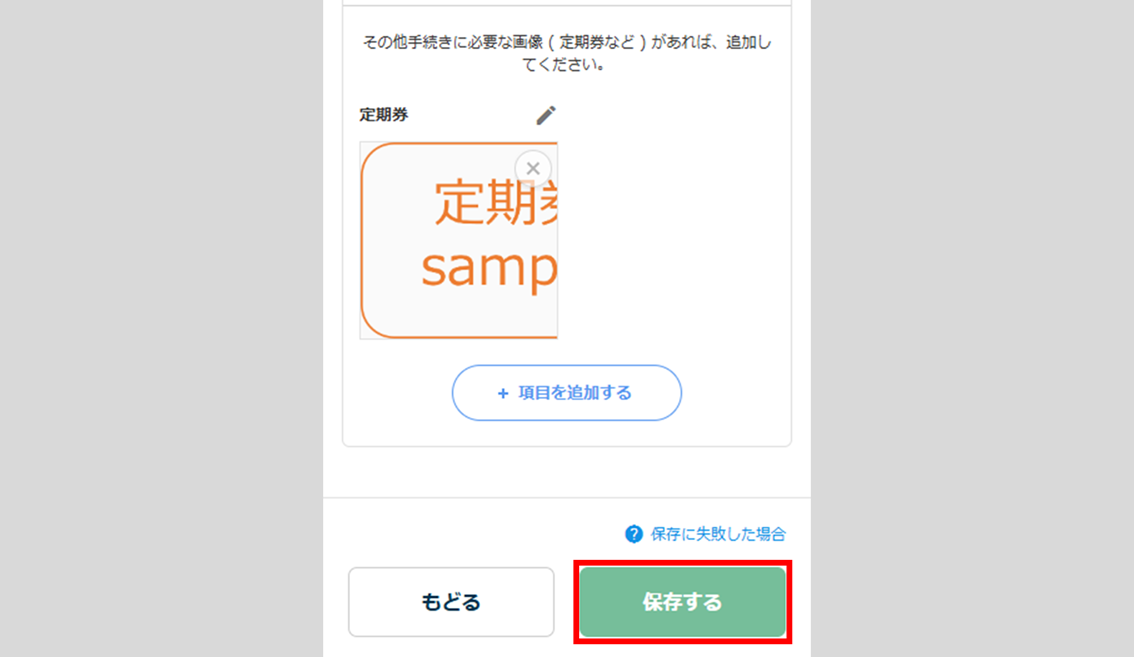Click the orange samp text inside the thumbnail
The height and width of the screenshot is (657, 1134).
(488, 269)
